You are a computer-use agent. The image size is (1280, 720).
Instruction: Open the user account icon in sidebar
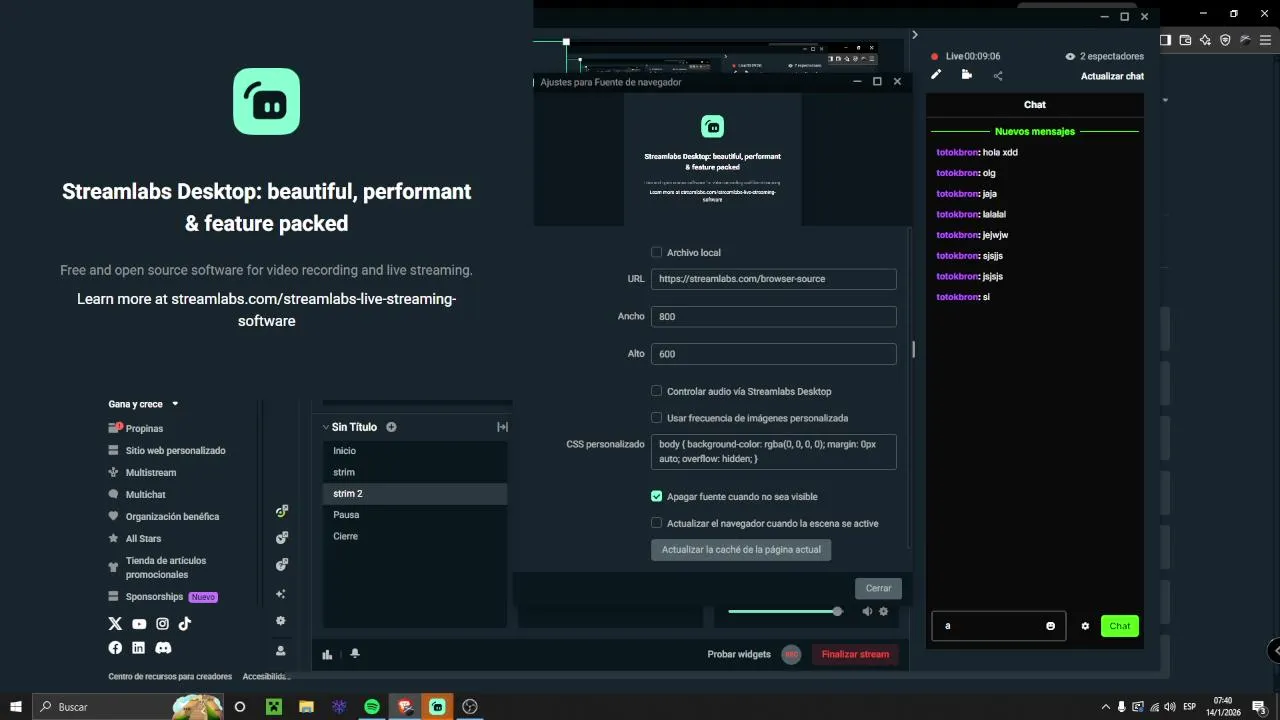point(281,650)
